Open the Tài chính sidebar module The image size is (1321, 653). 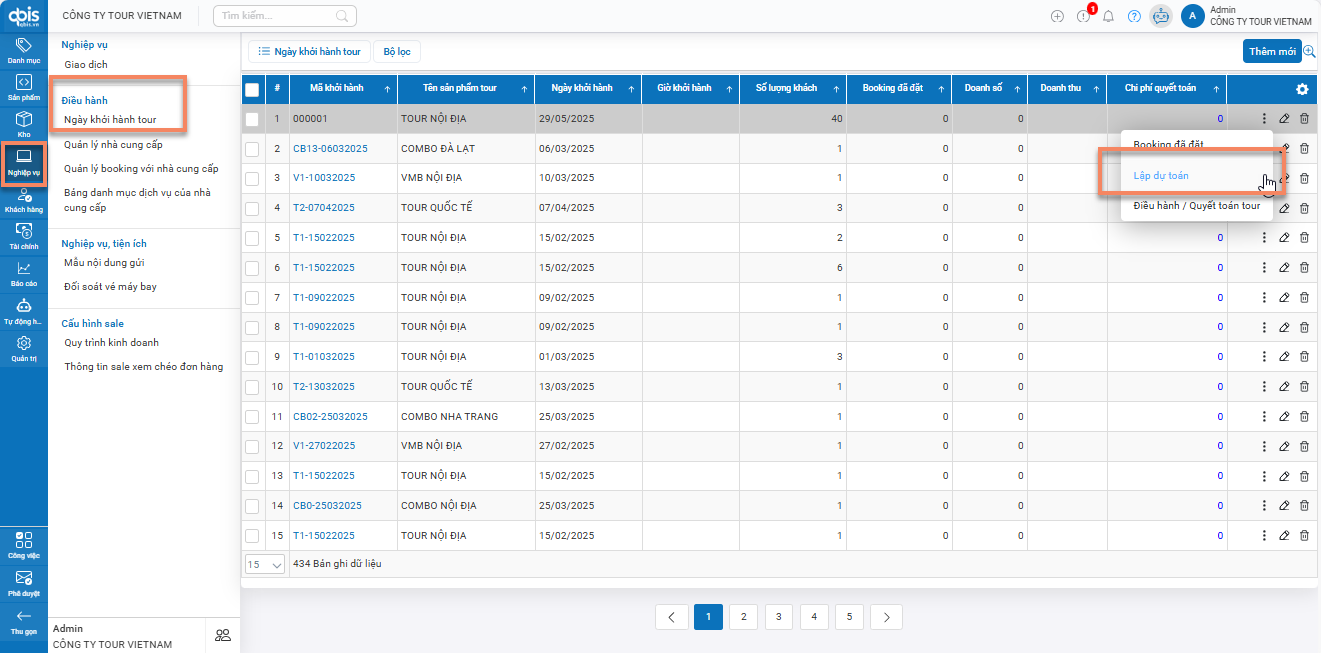[x=24, y=236]
